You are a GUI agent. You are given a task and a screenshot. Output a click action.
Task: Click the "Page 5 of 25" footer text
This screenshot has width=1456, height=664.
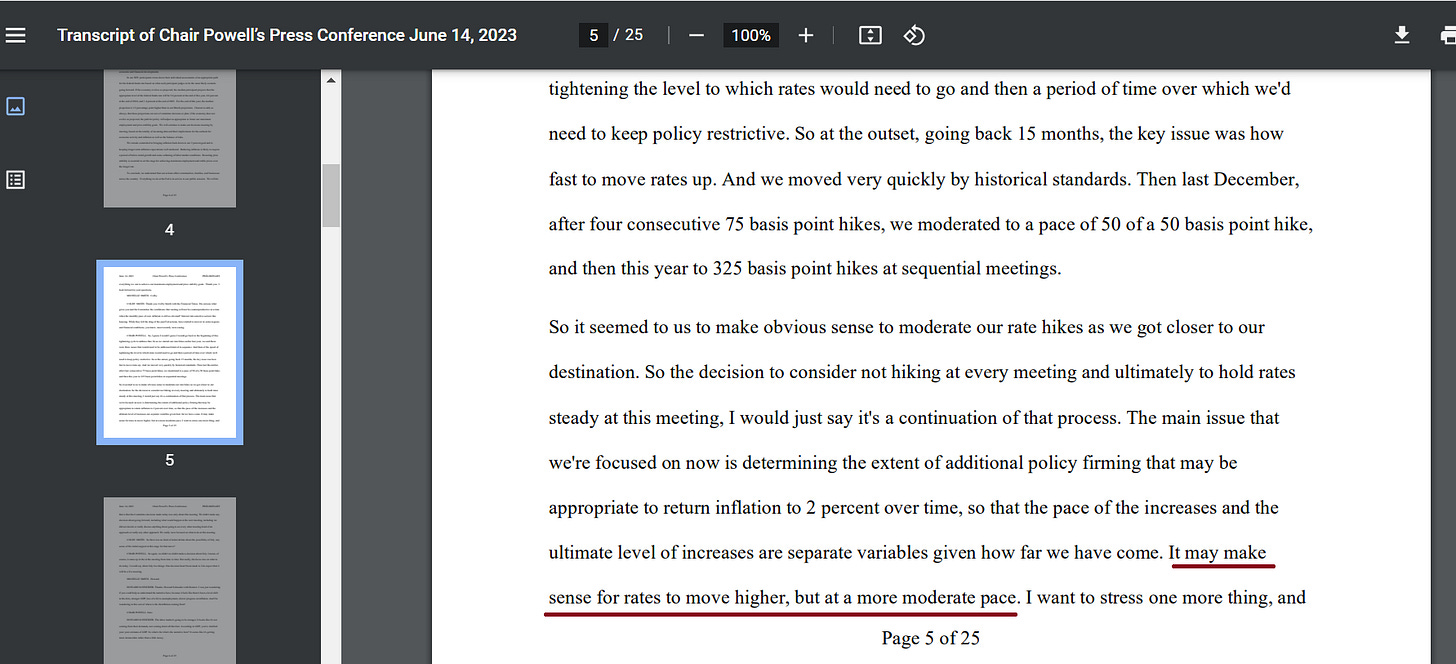click(930, 638)
